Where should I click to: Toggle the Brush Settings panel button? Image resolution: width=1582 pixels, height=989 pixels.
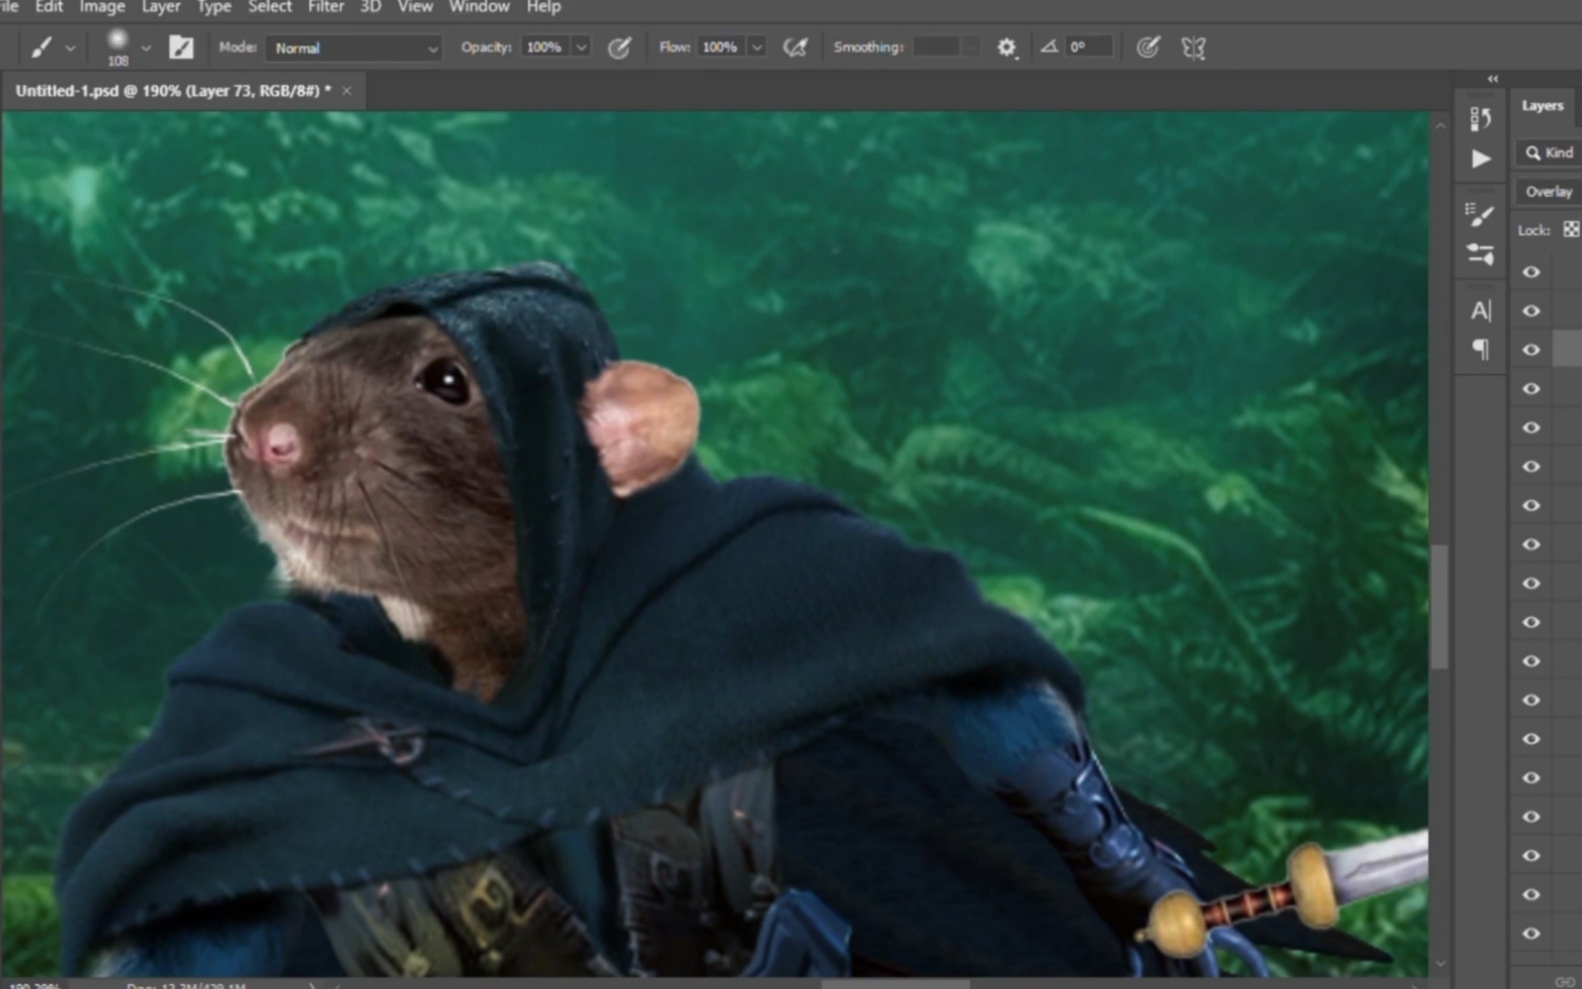pyautogui.click(x=181, y=47)
